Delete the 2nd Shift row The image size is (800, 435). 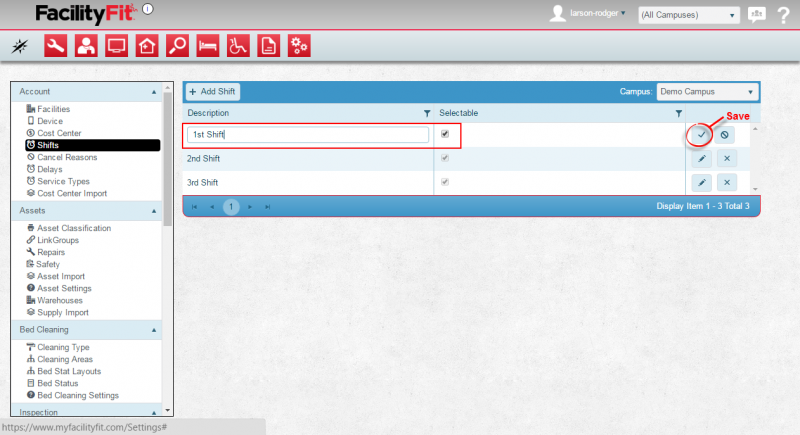pyautogui.click(x=727, y=159)
